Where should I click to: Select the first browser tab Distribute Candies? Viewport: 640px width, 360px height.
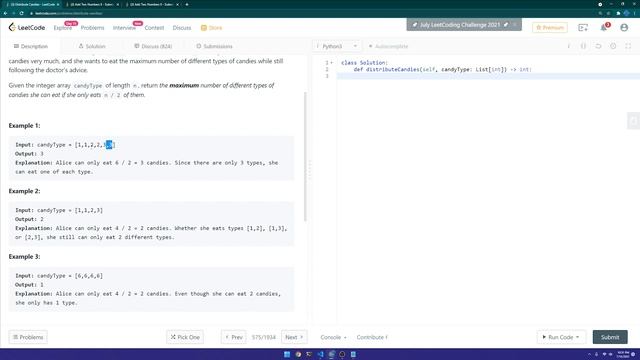pos(33,4)
